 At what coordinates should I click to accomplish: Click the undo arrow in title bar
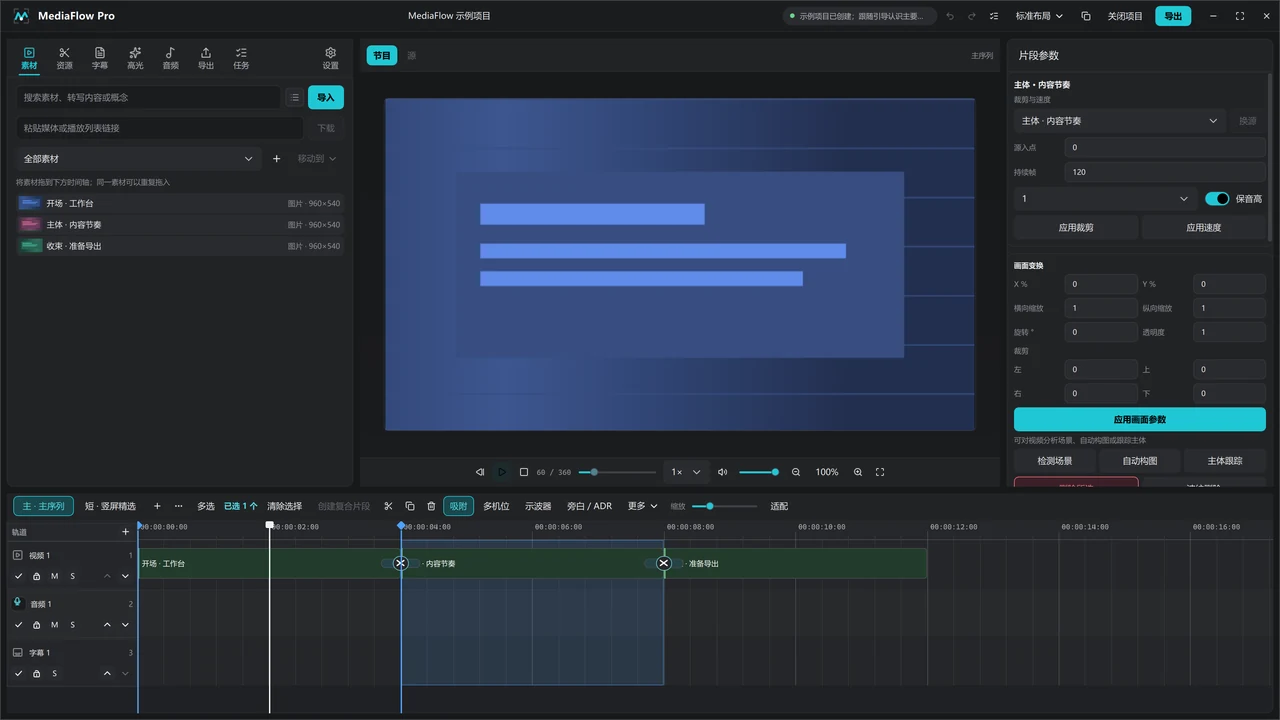[x=949, y=16]
